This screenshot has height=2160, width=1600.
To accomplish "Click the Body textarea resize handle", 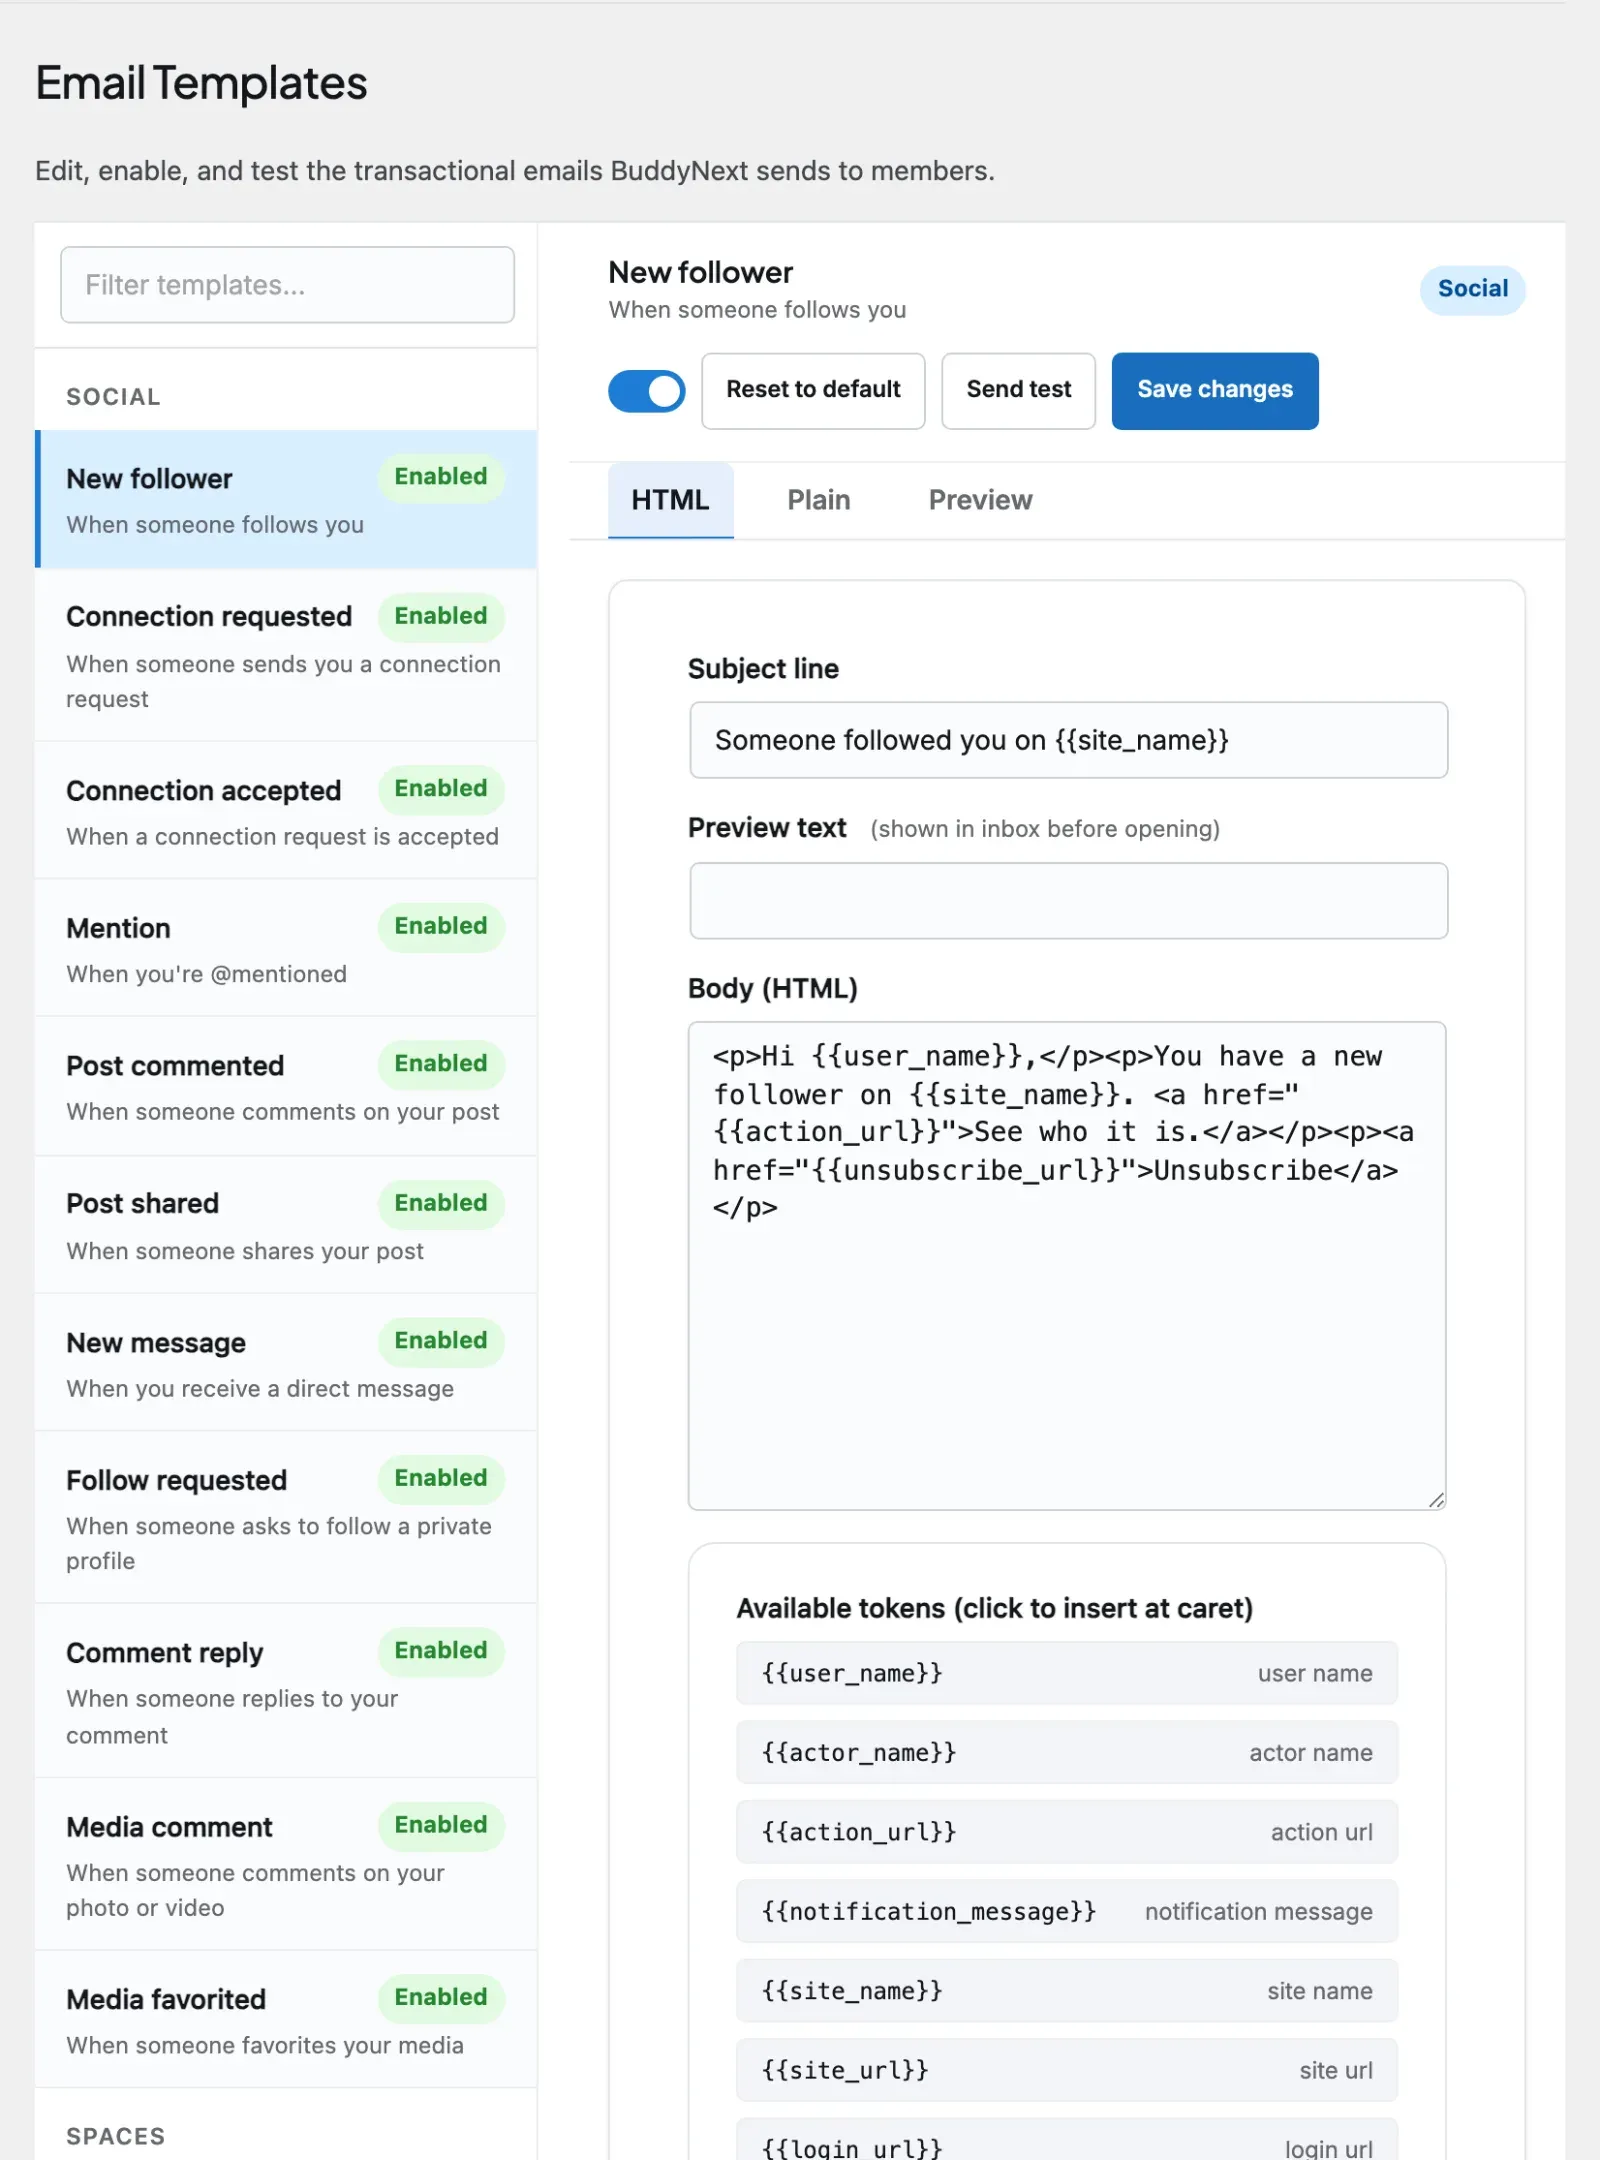I will coord(1436,1499).
